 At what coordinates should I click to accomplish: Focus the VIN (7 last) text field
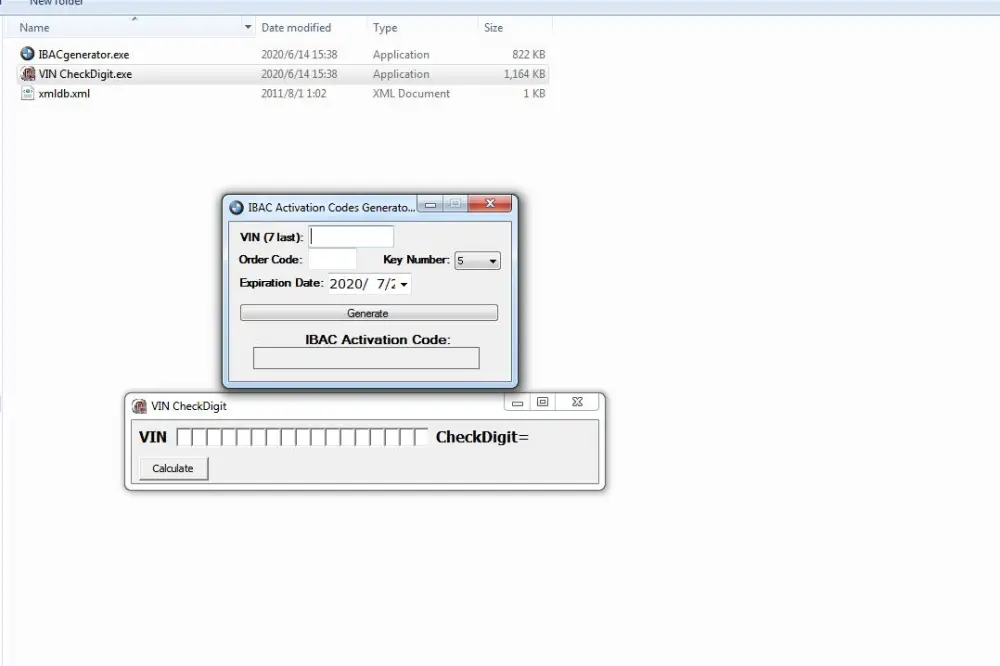(x=352, y=237)
